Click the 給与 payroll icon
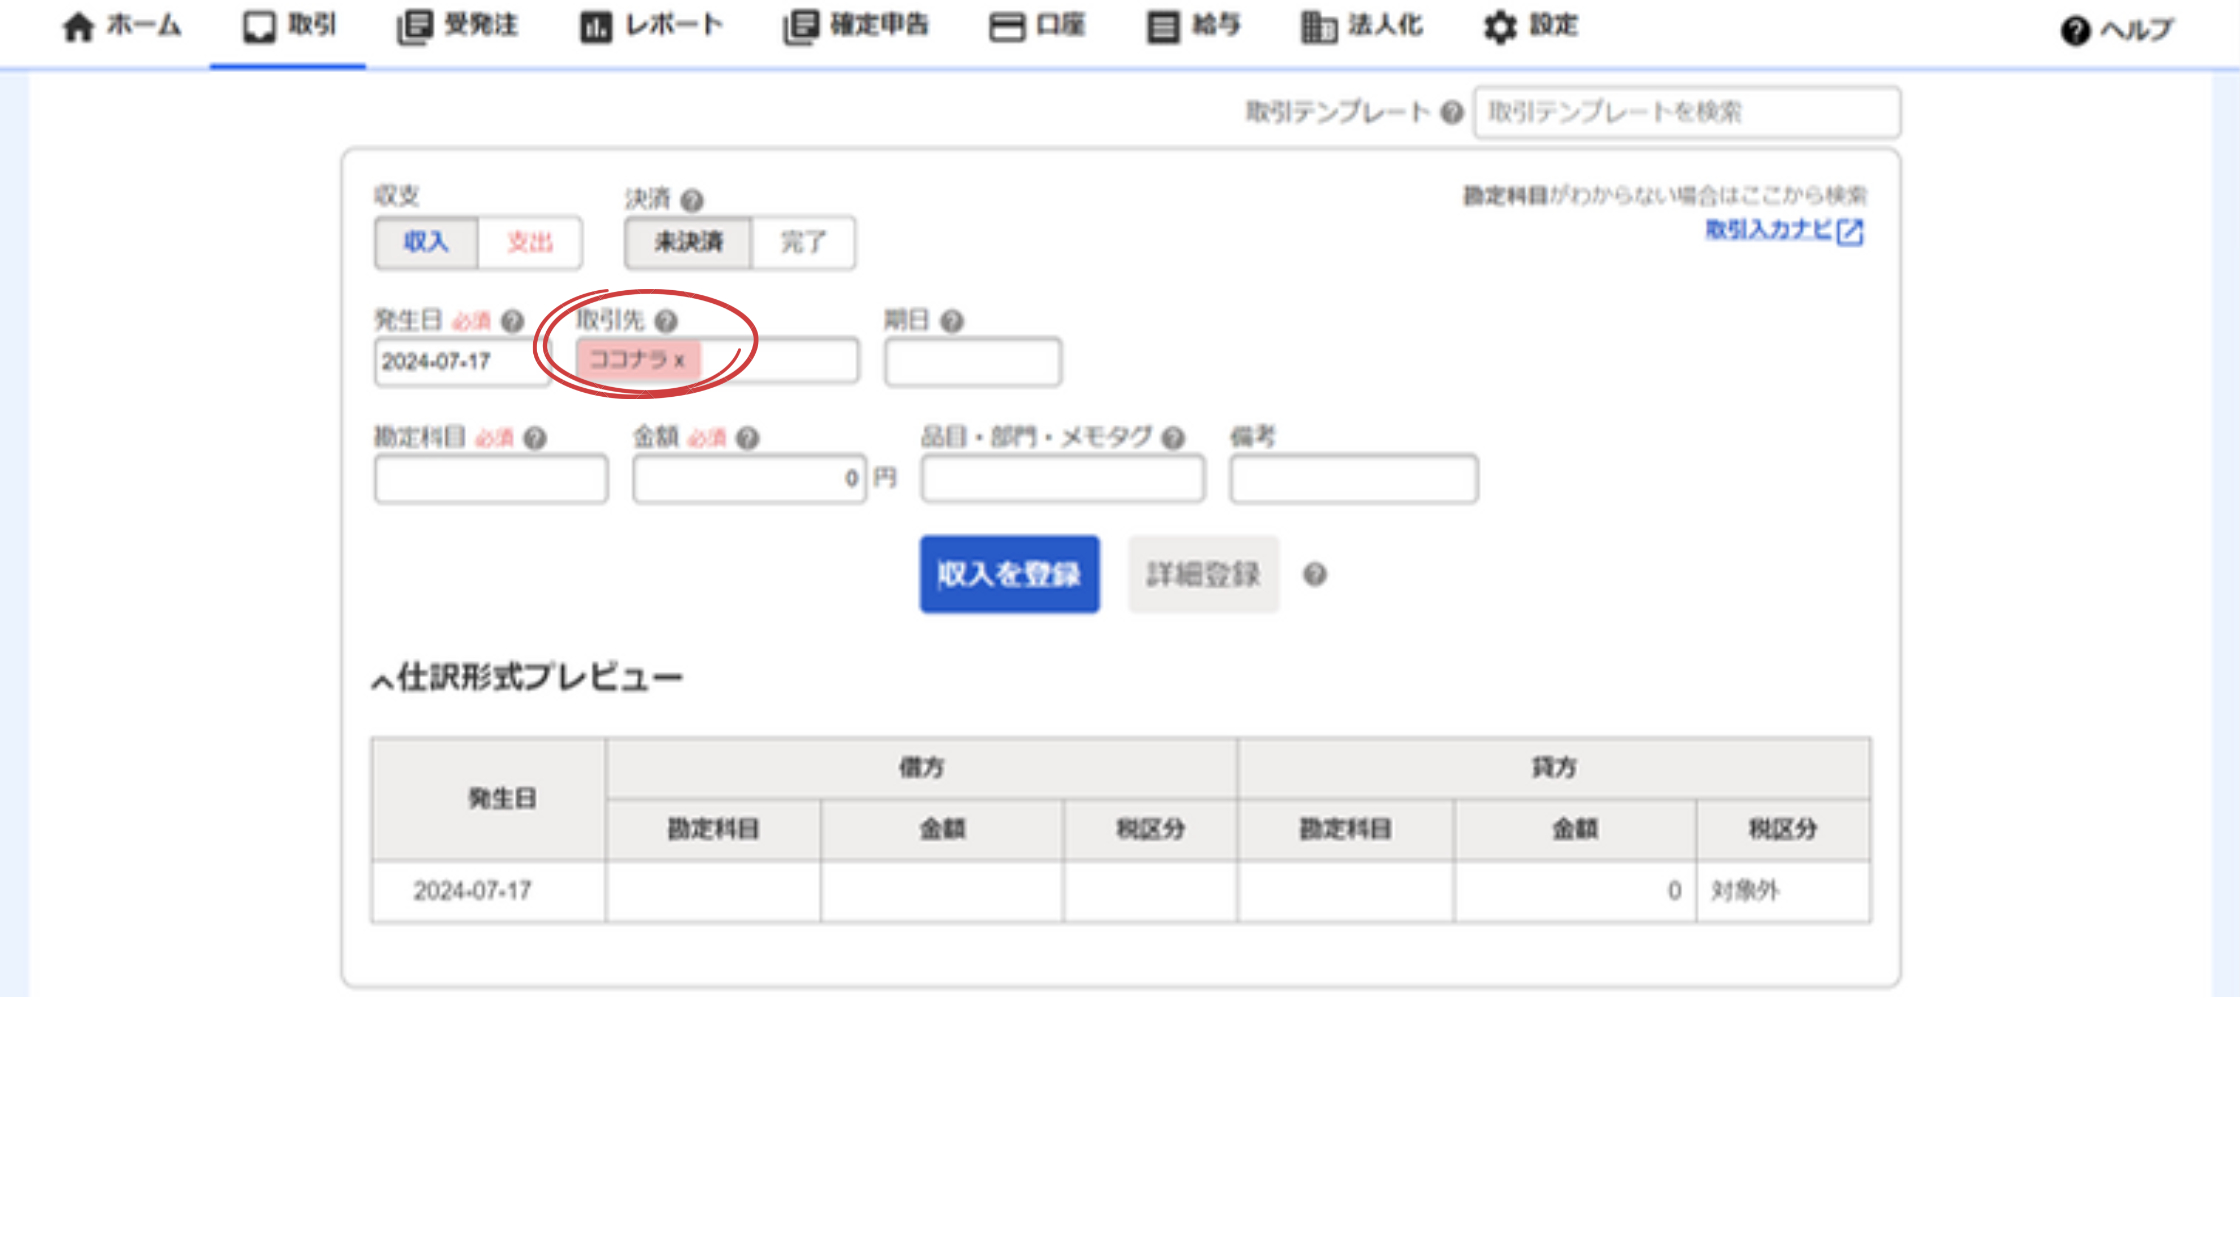The image size is (2240, 1260). tap(1162, 26)
